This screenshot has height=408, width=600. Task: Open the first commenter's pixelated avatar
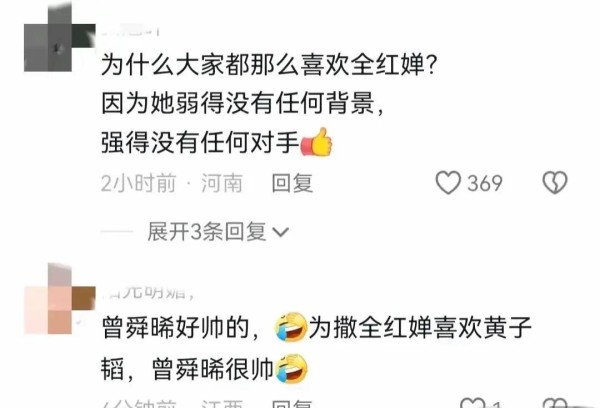point(59,38)
